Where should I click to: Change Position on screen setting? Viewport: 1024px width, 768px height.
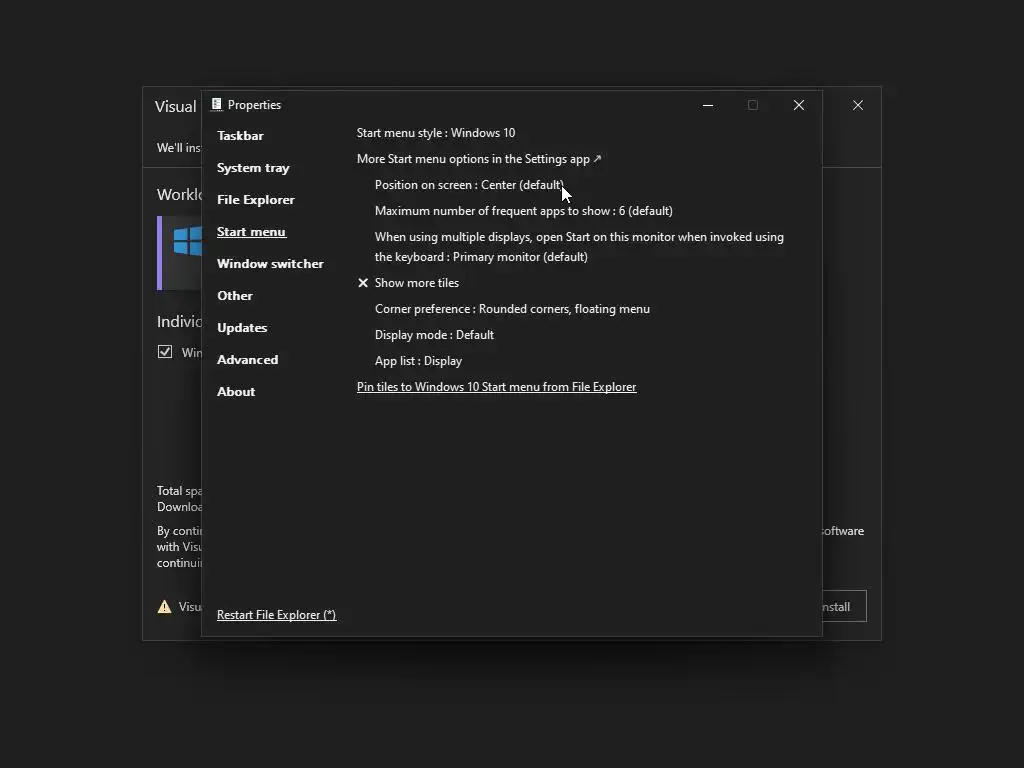[469, 185]
